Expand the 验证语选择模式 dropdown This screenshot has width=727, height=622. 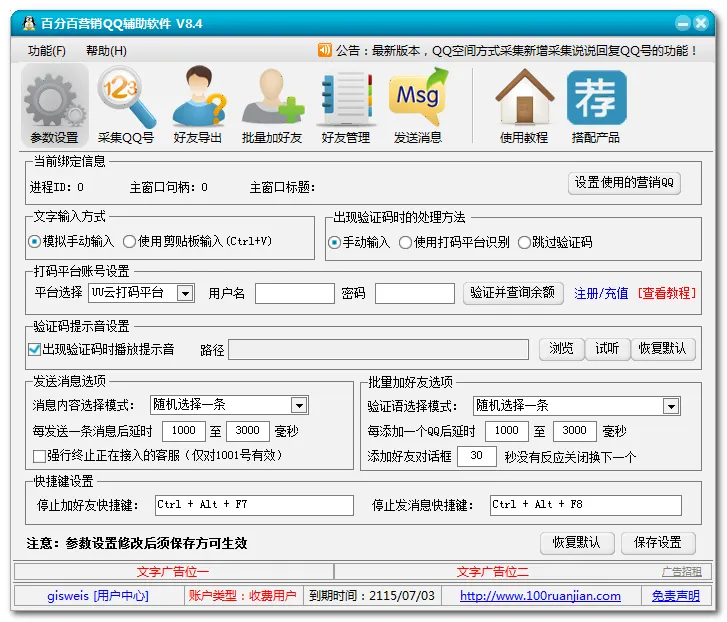(670, 406)
